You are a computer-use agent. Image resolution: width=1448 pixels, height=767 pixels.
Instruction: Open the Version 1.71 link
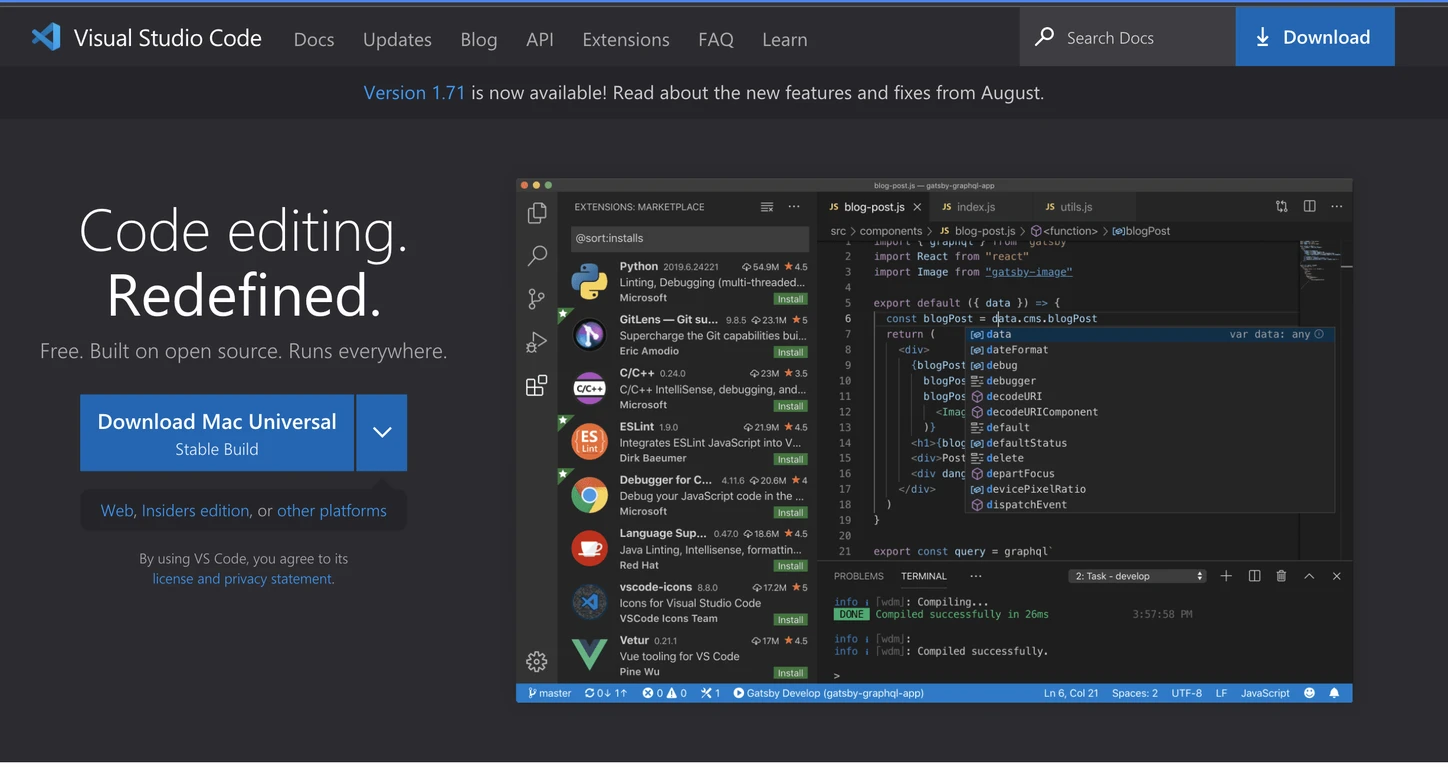[x=414, y=92]
